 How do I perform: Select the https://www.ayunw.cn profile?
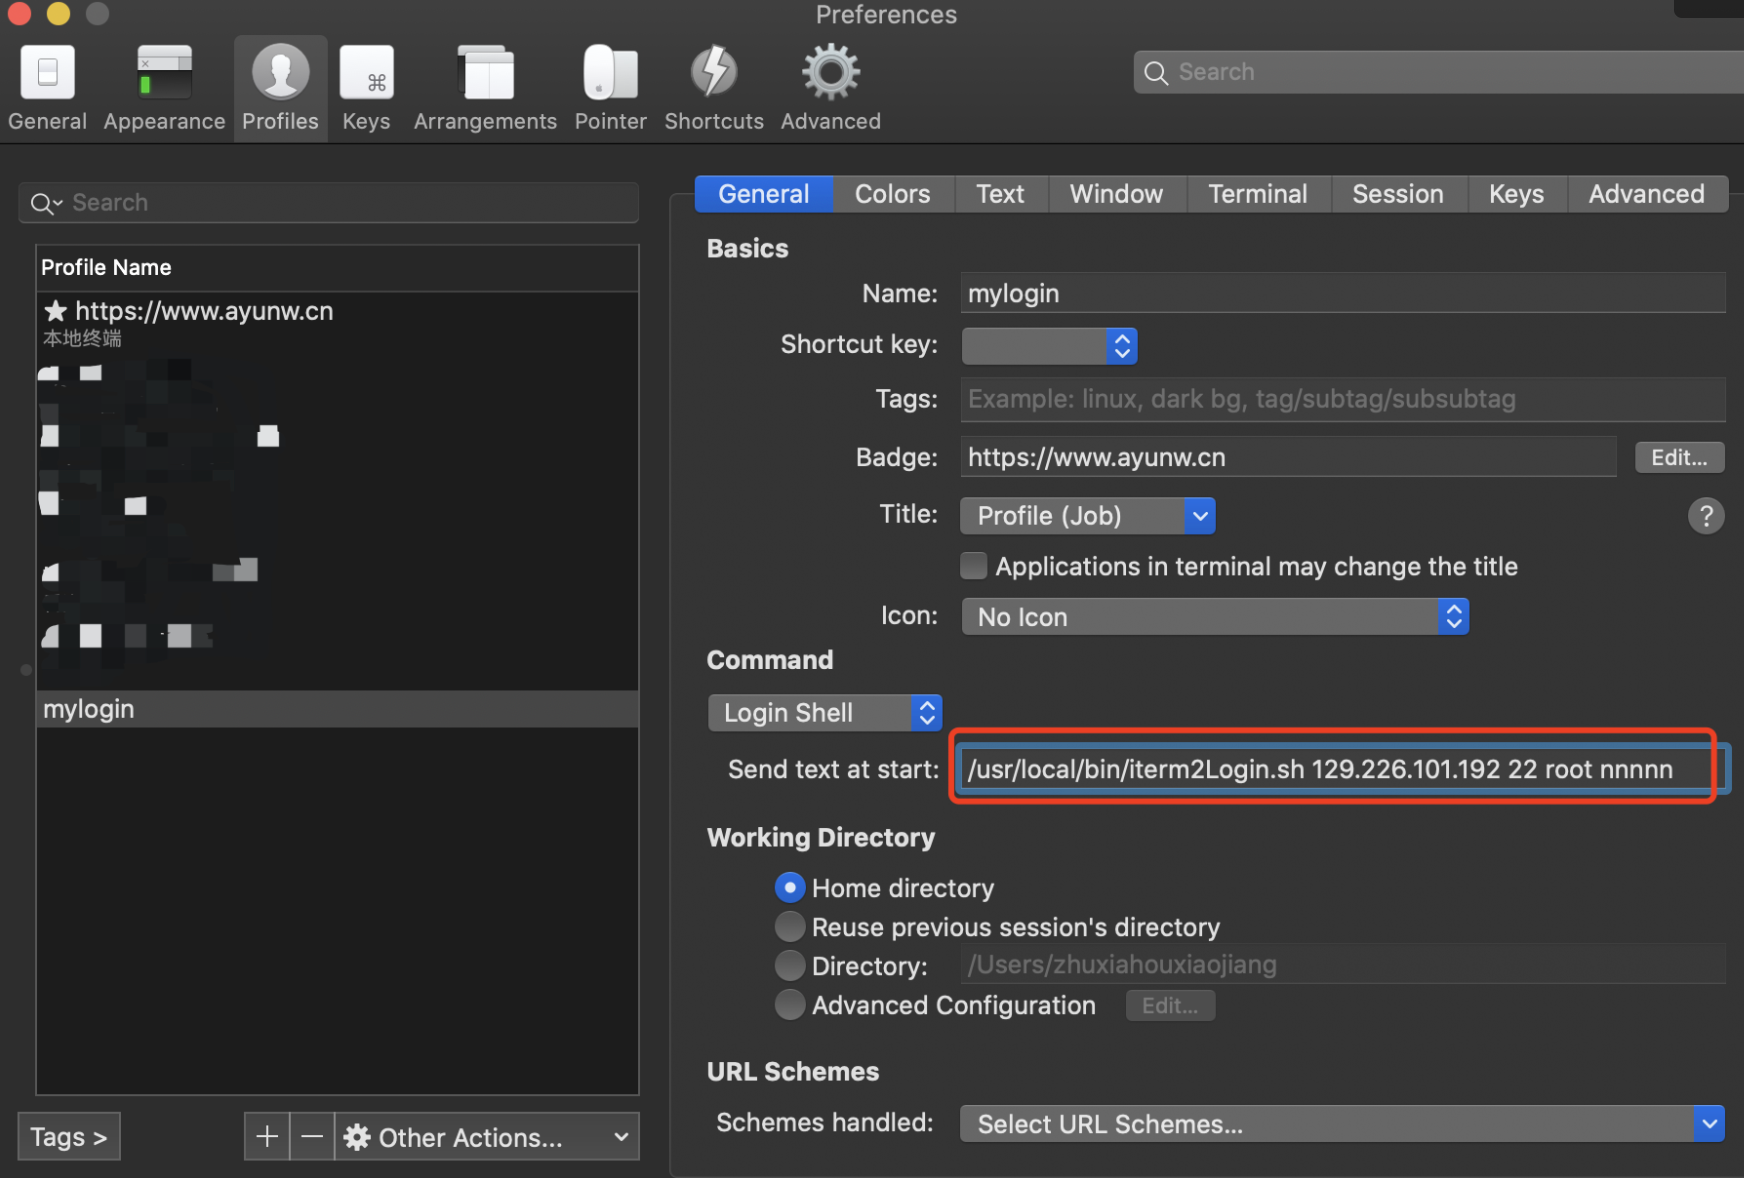click(338, 322)
